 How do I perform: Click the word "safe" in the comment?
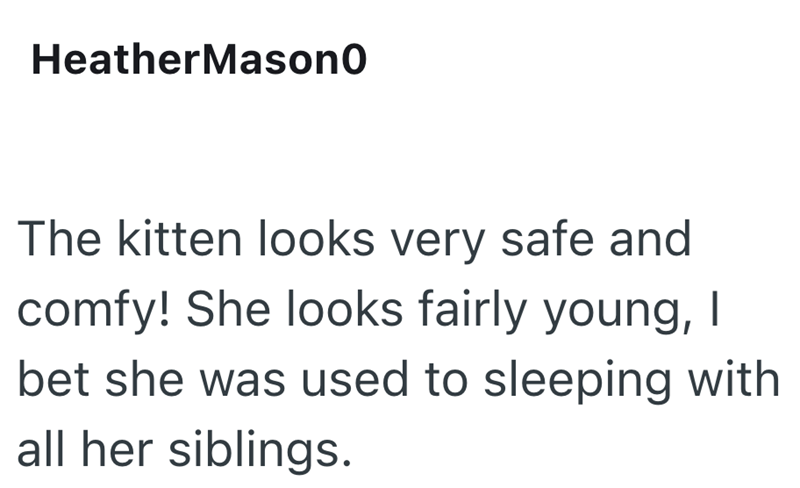[x=547, y=238]
